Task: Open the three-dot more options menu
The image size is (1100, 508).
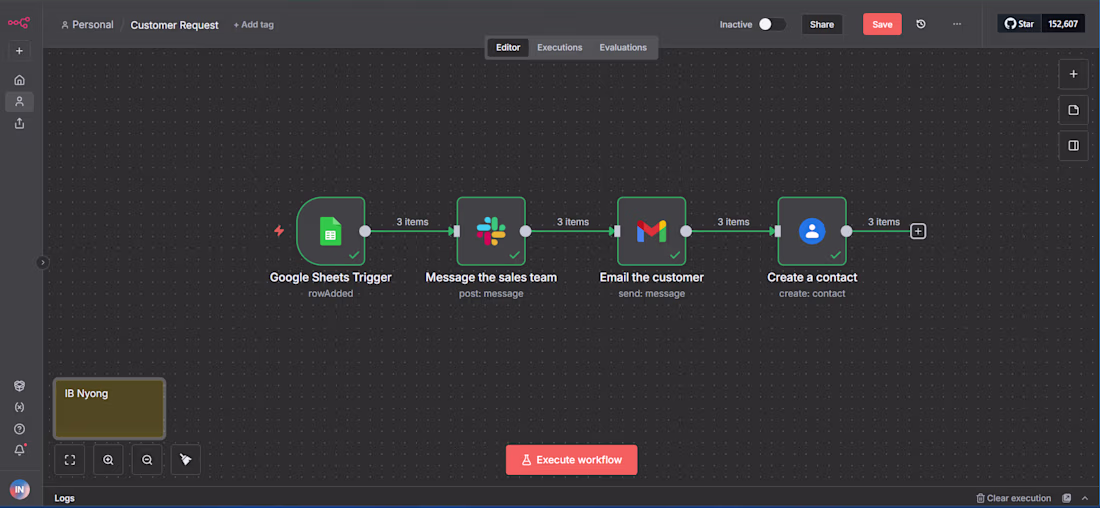Action: 957,25
